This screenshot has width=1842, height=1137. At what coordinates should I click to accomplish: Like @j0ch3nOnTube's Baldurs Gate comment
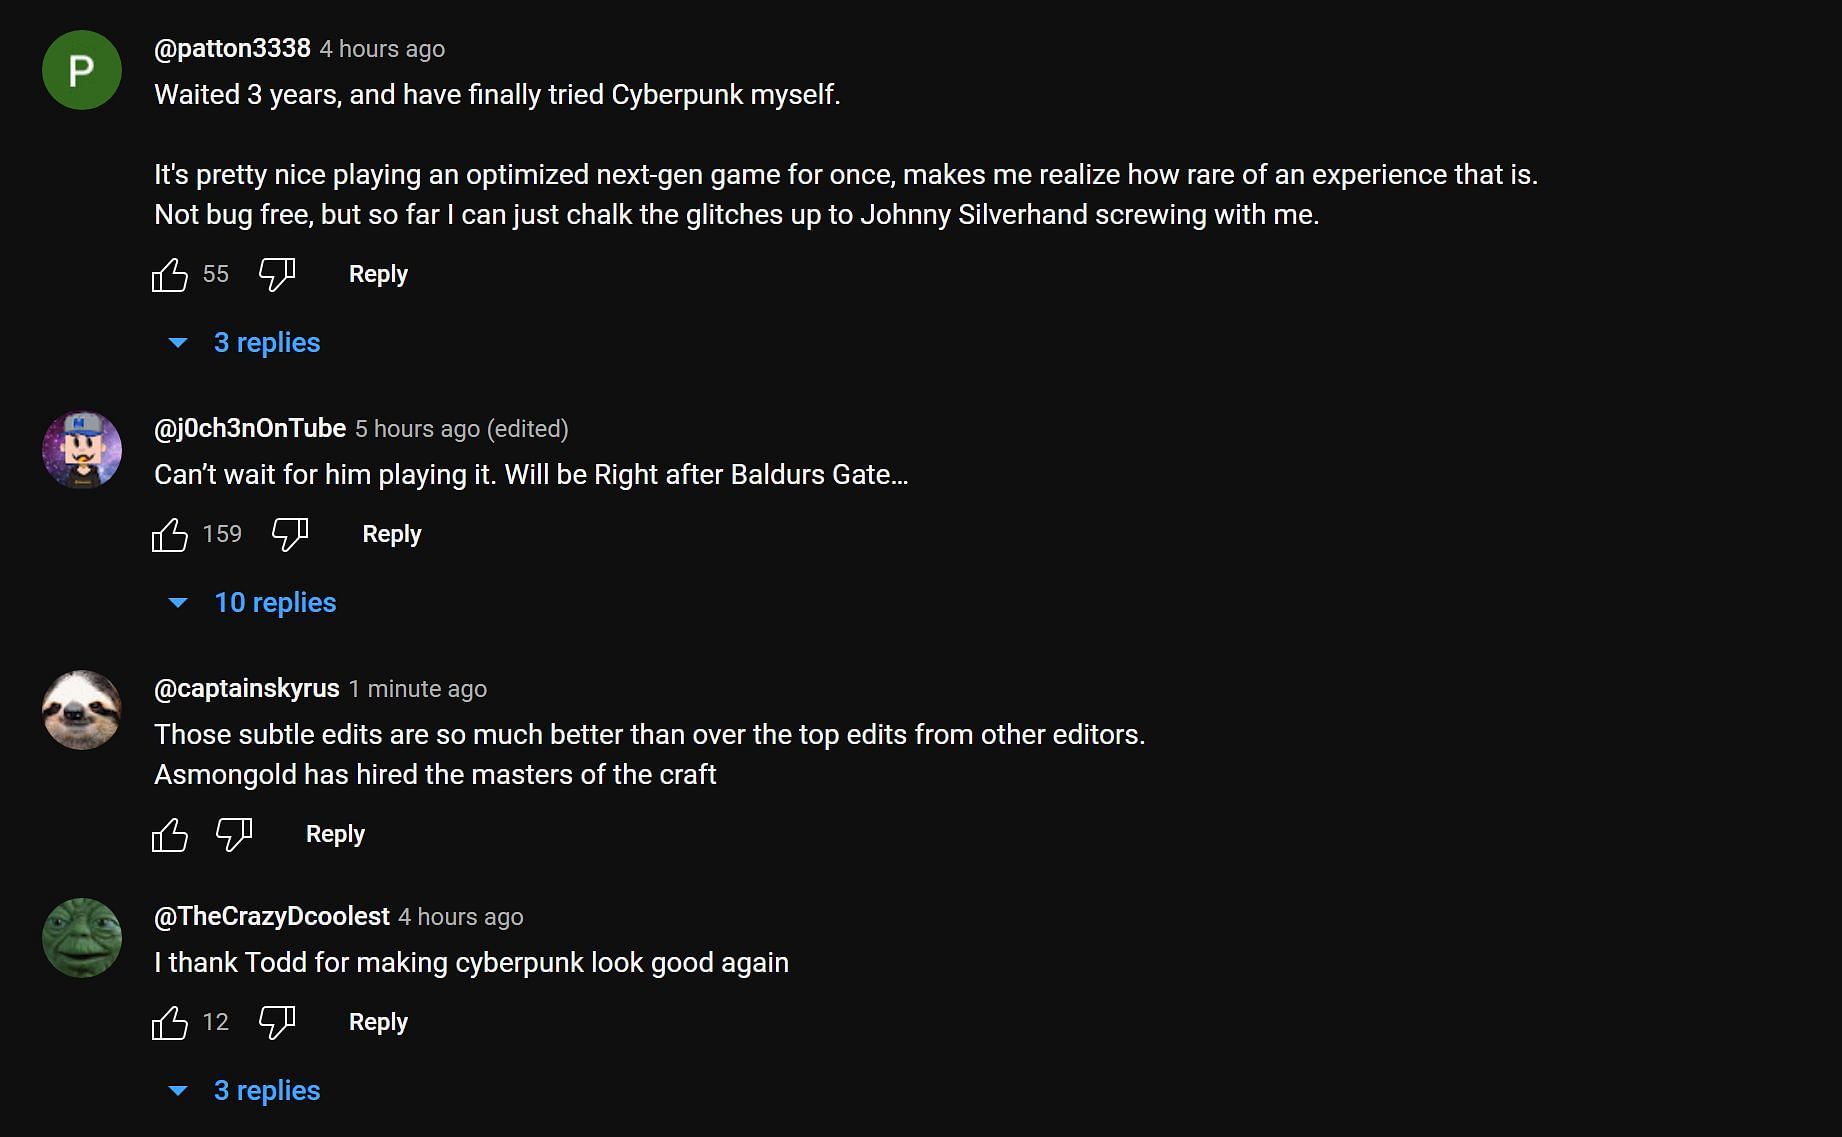click(170, 534)
